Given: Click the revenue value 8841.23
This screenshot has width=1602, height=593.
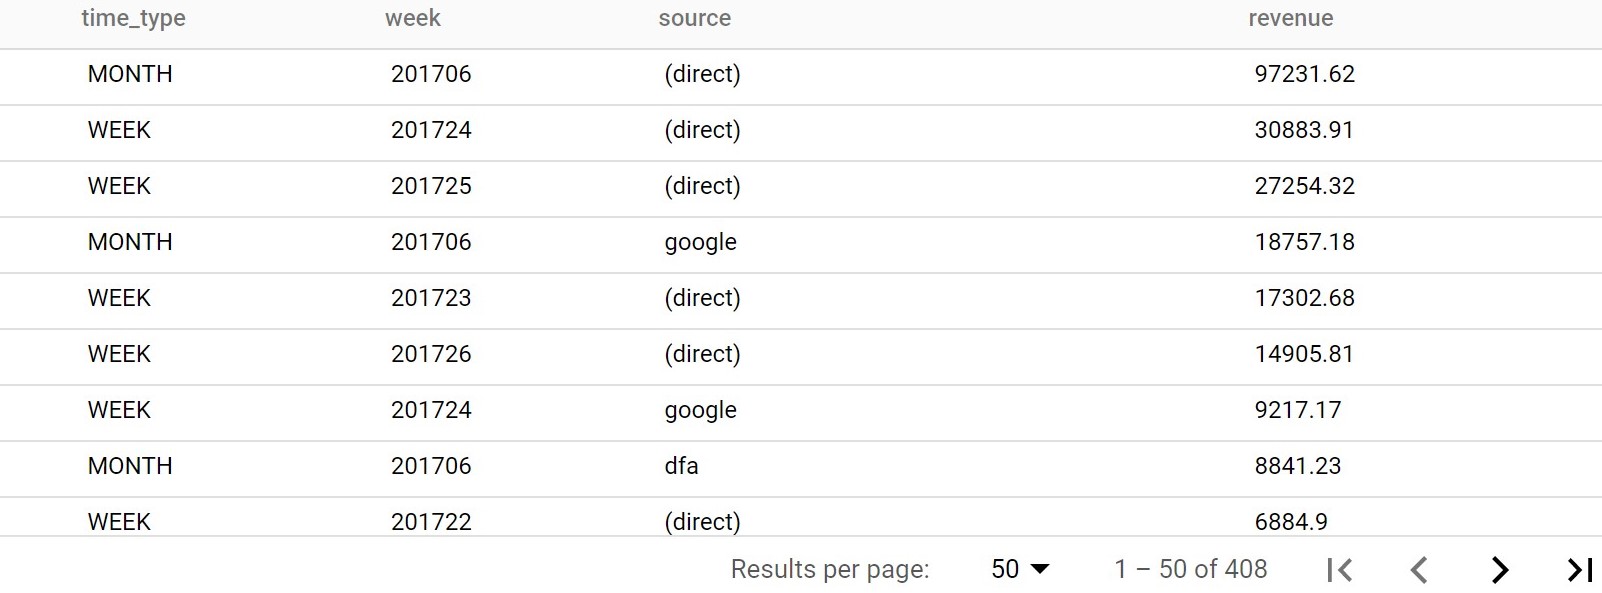Looking at the screenshot, I should 1298,466.
